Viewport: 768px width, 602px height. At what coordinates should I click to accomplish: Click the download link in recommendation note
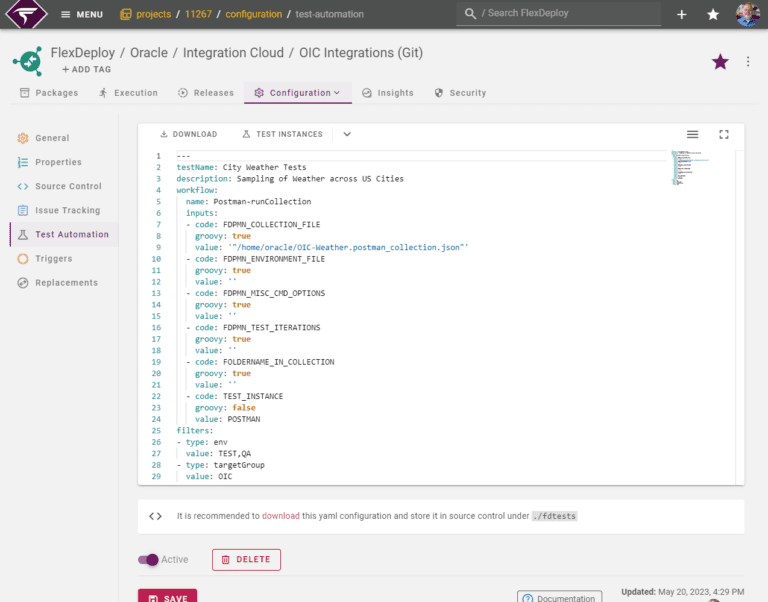(281, 516)
